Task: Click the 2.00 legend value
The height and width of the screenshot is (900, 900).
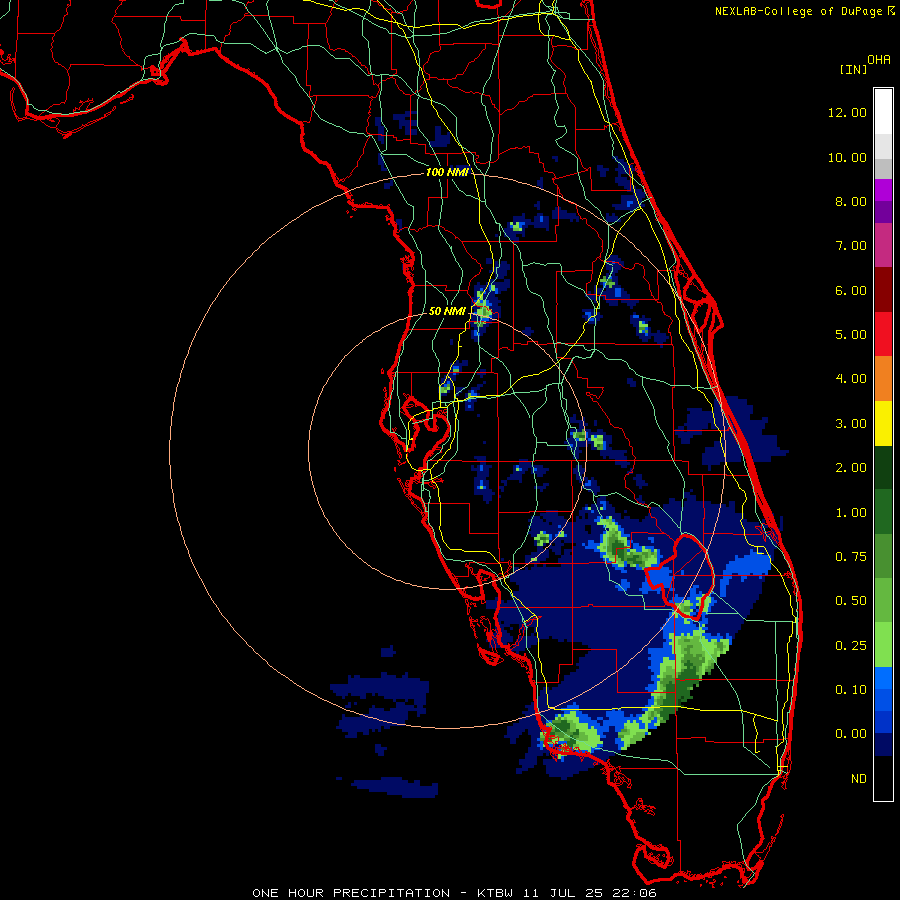Action: point(851,468)
